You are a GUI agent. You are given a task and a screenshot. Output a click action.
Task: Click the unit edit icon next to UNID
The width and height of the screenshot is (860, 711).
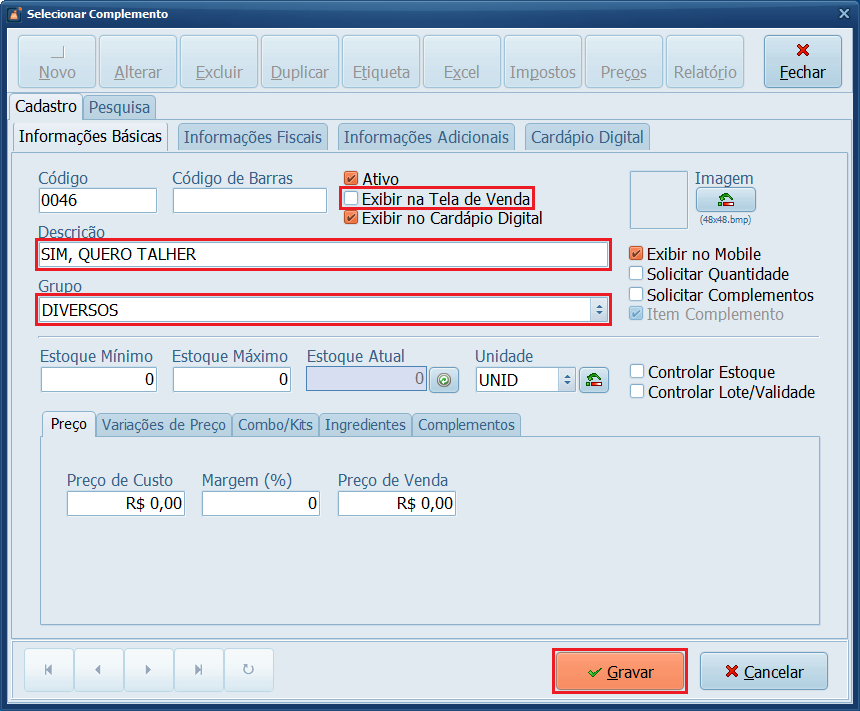594,380
